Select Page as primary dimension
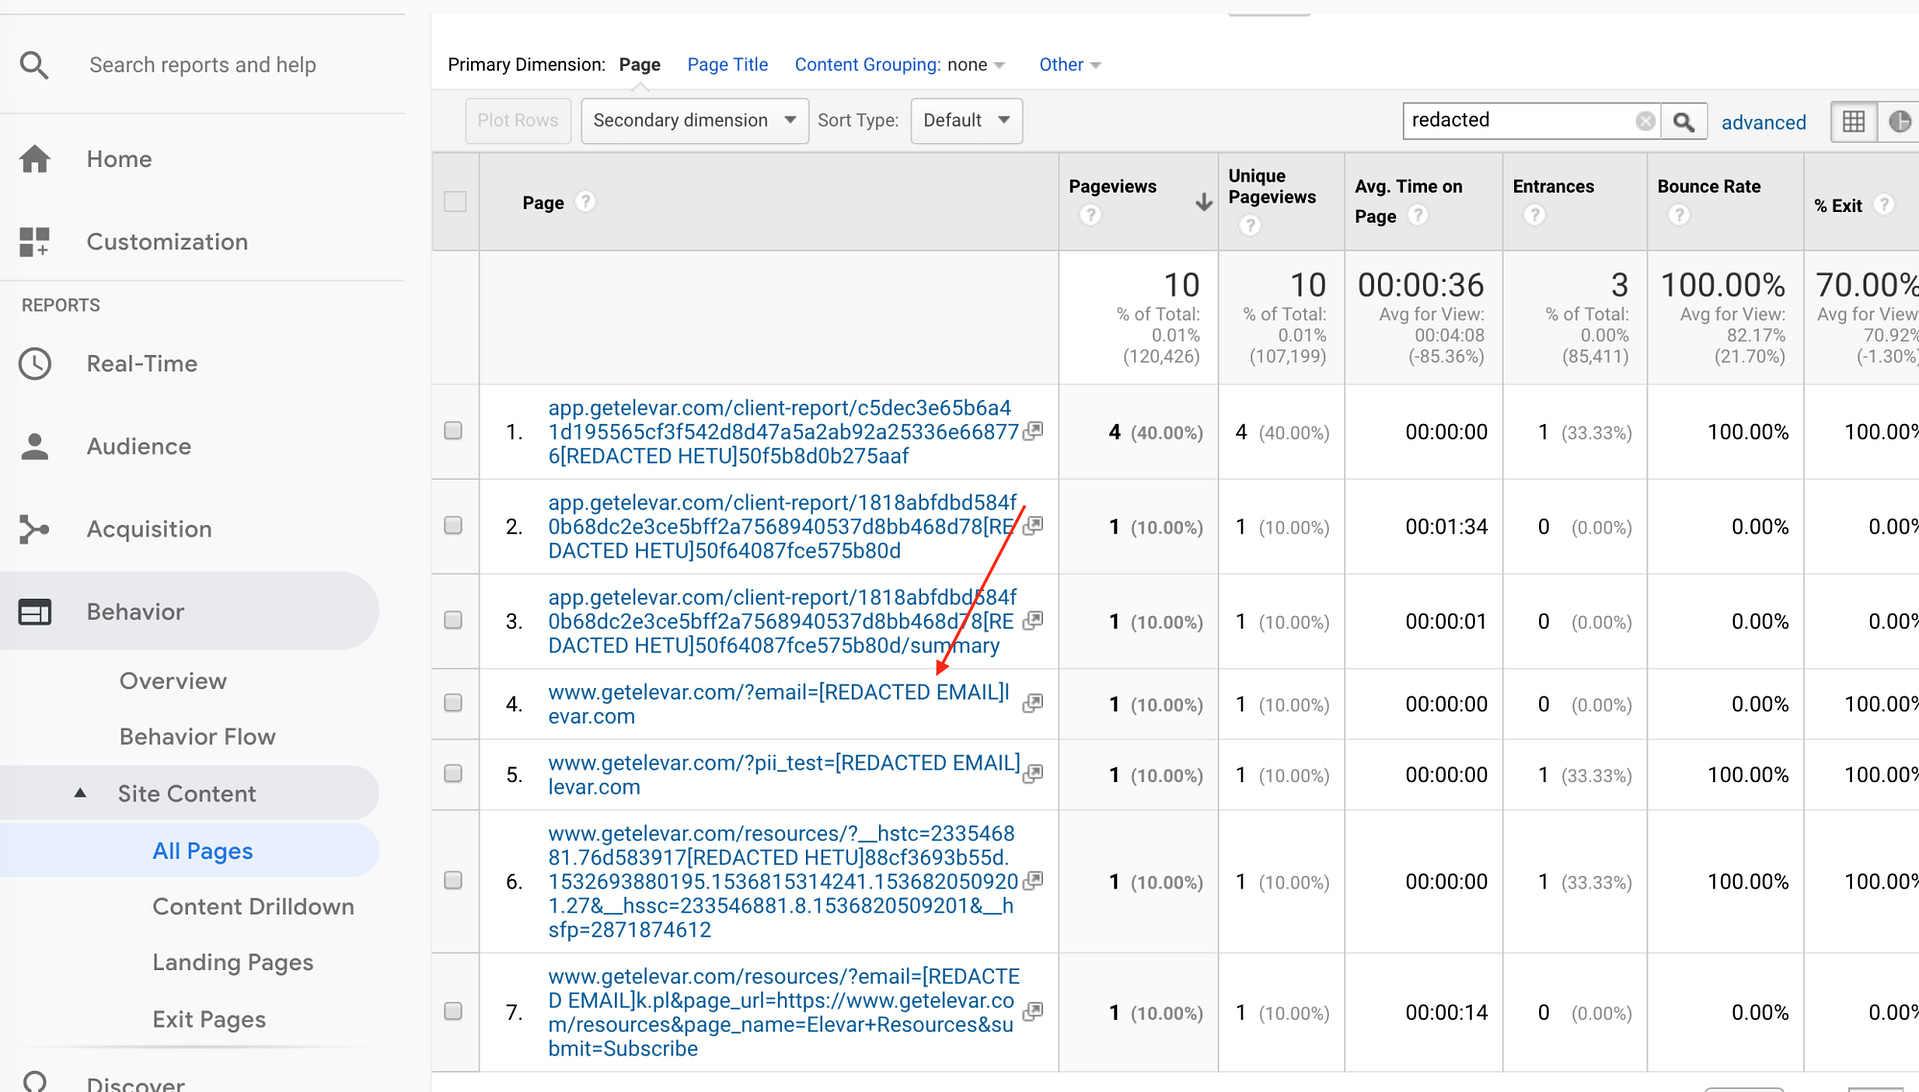This screenshot has height=1092, width=1919. [639, 65]
